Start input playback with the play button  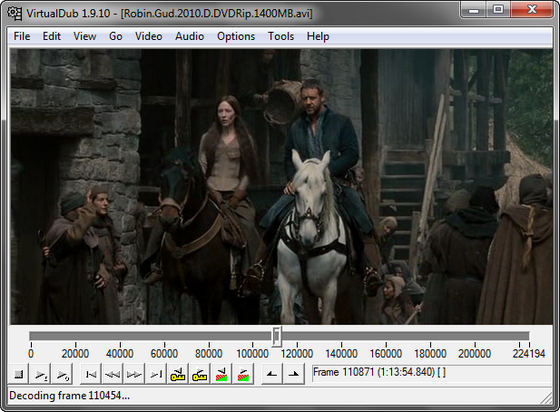(x=40, y=374)
